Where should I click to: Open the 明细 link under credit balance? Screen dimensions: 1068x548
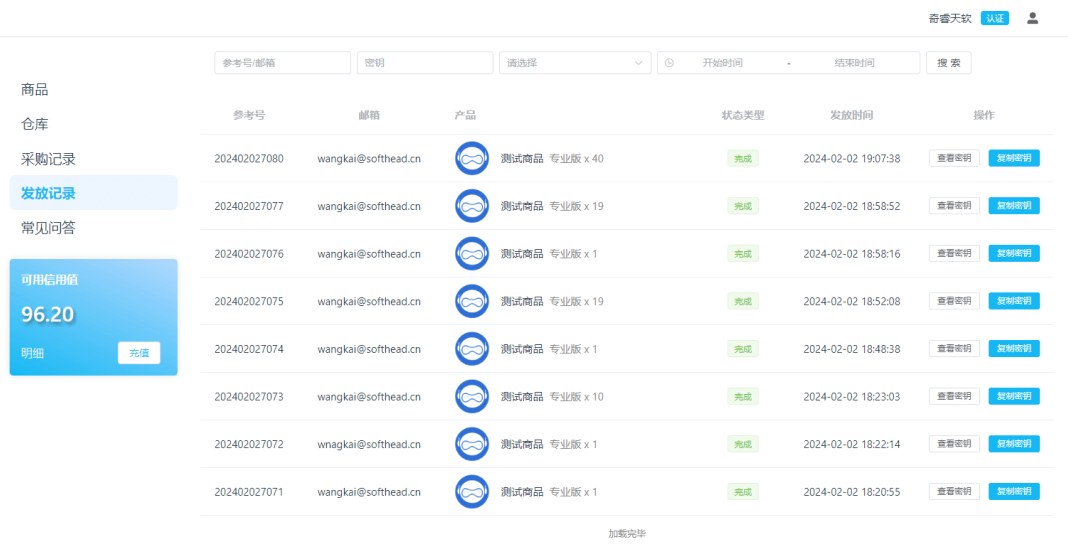click(32, 353)
